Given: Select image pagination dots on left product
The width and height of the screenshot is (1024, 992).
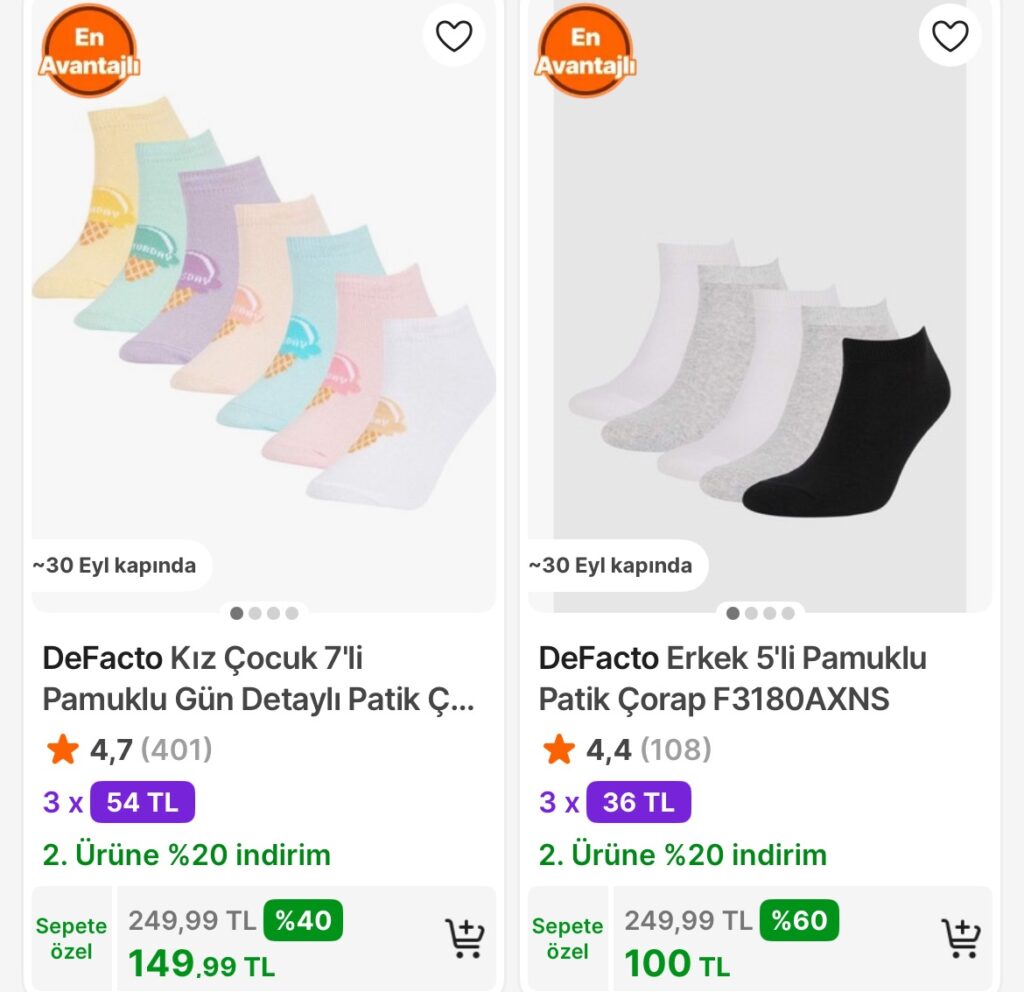Looking at the screenshot, I should [x=264, y=613].
